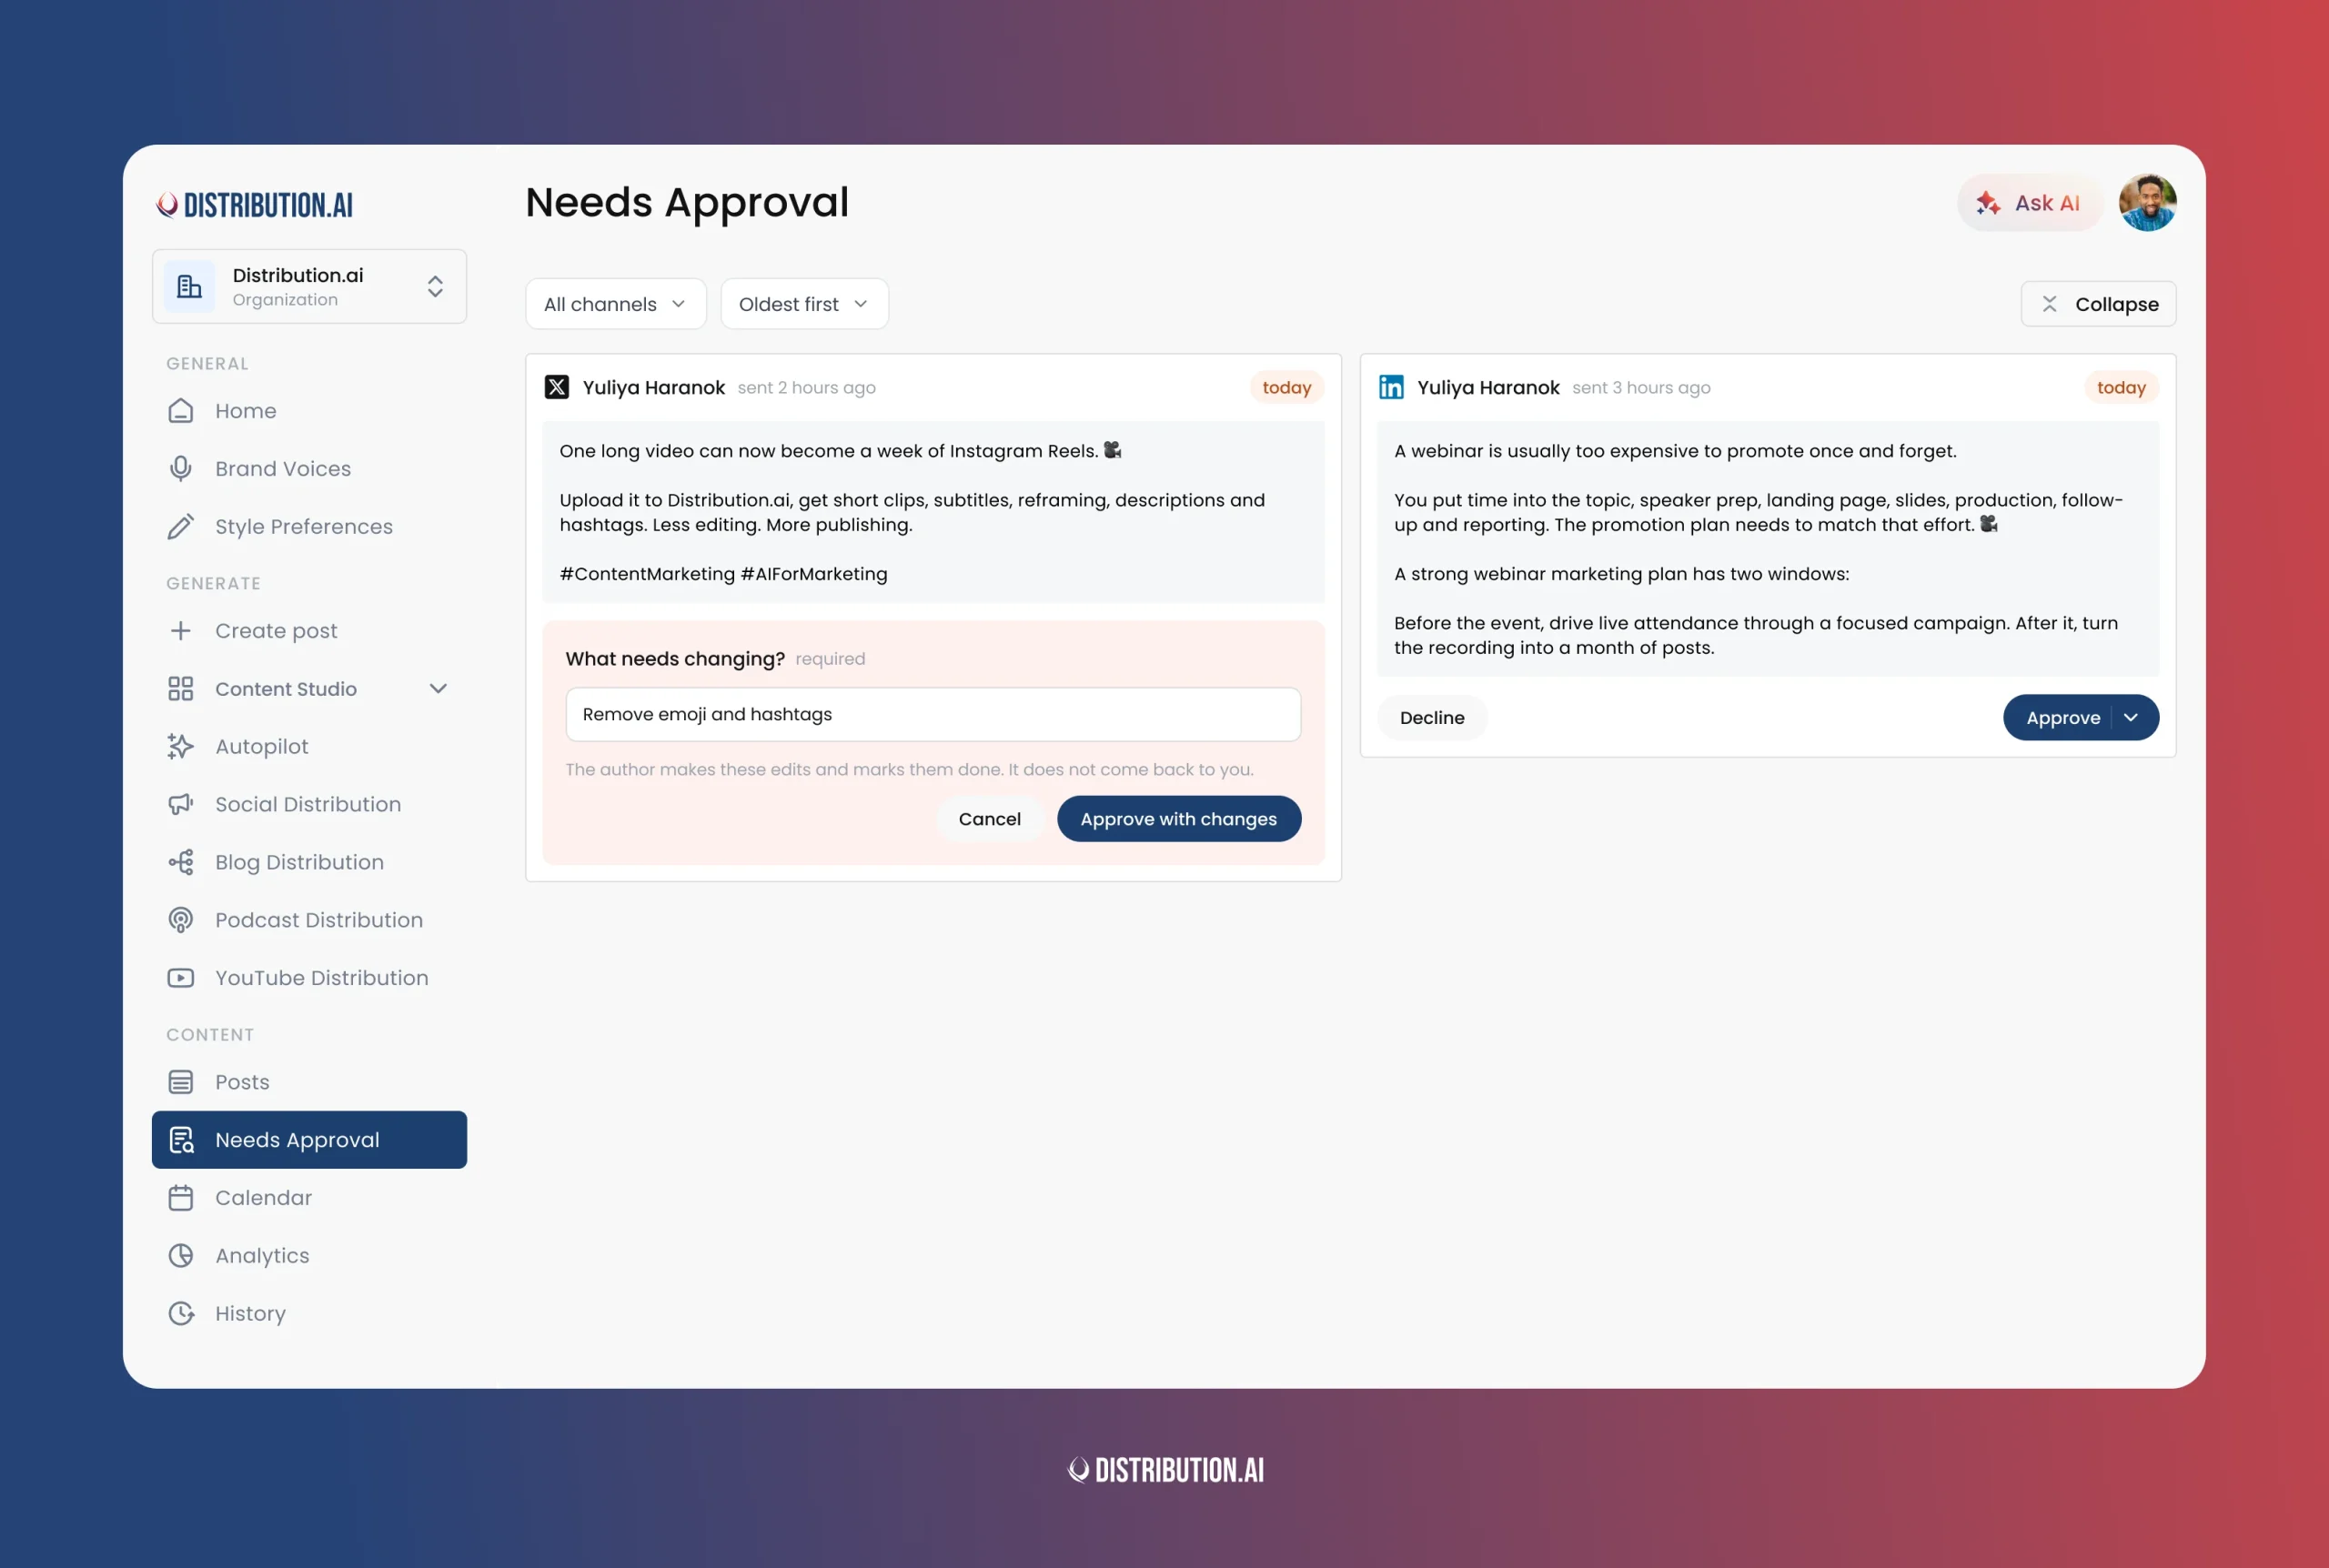Open the History page label

(x=250, y=1314)
